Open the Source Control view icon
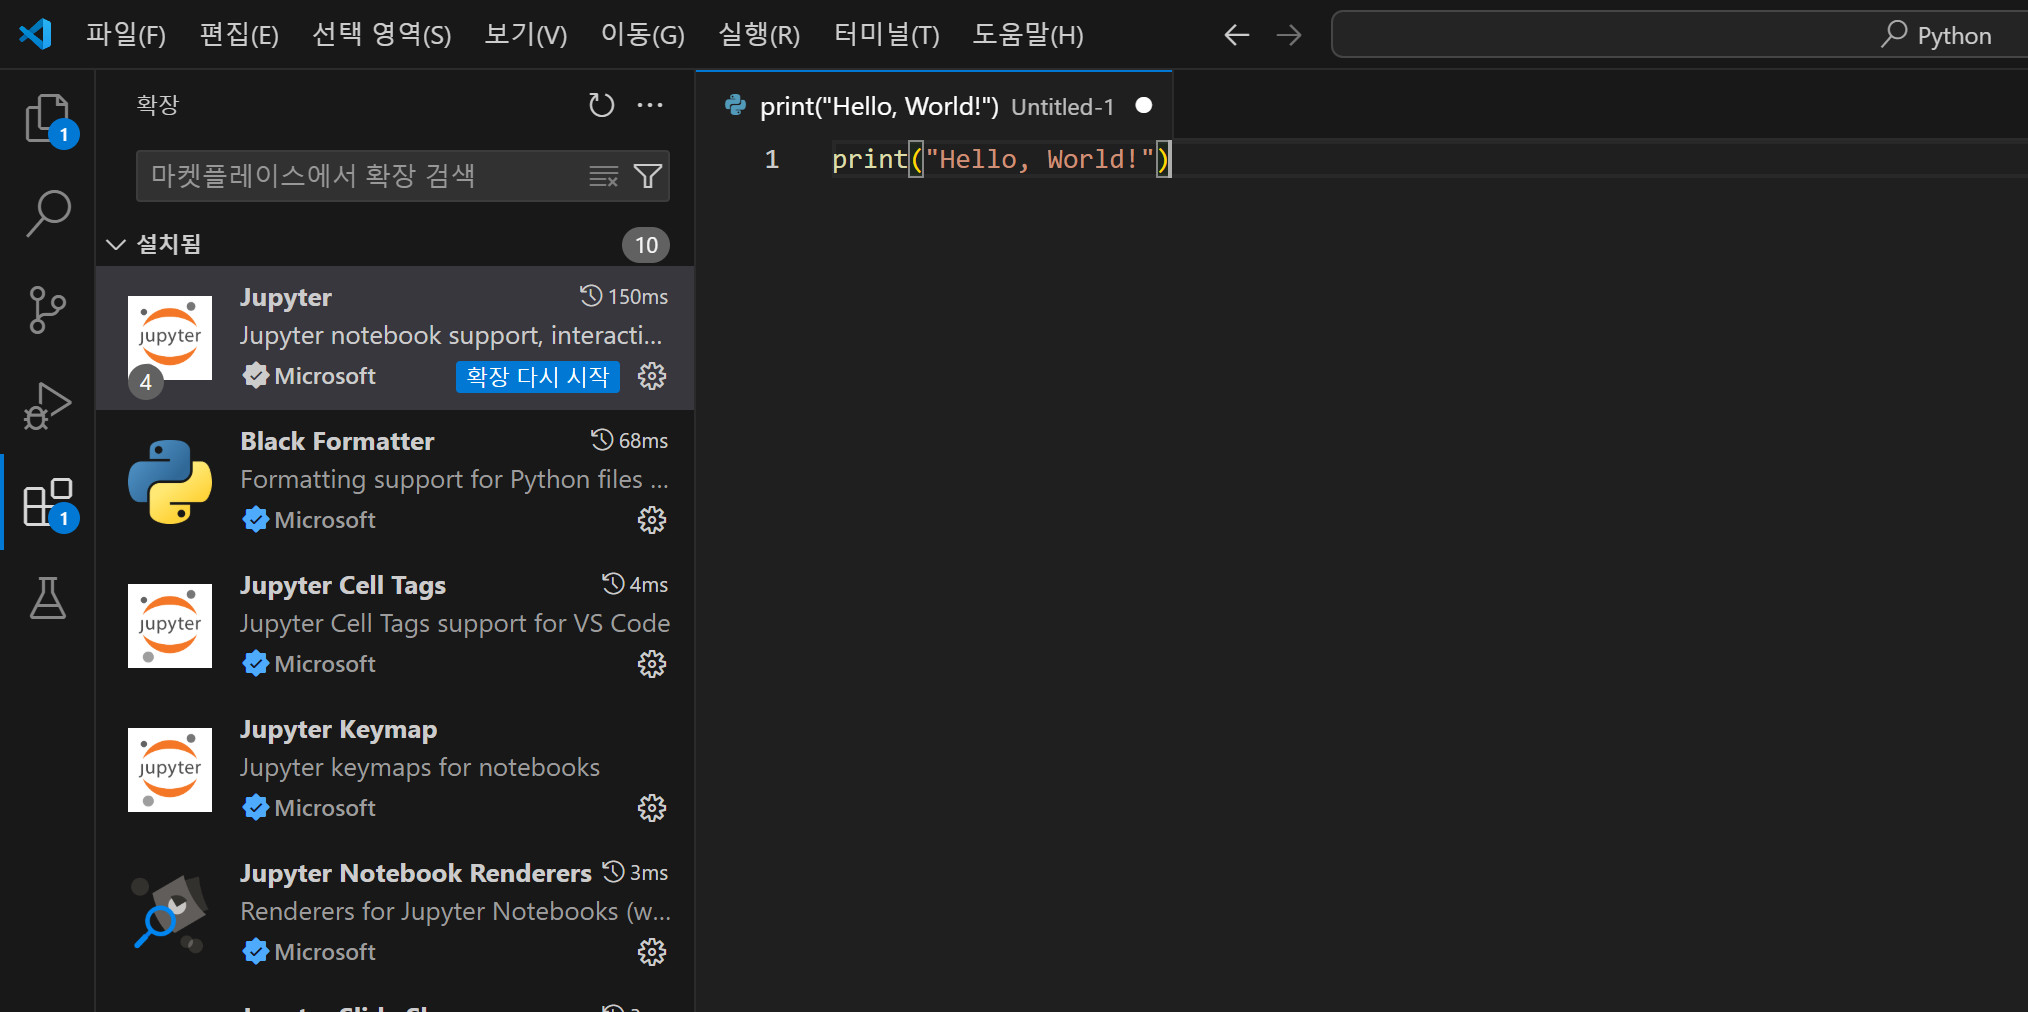 click(48, 309)
